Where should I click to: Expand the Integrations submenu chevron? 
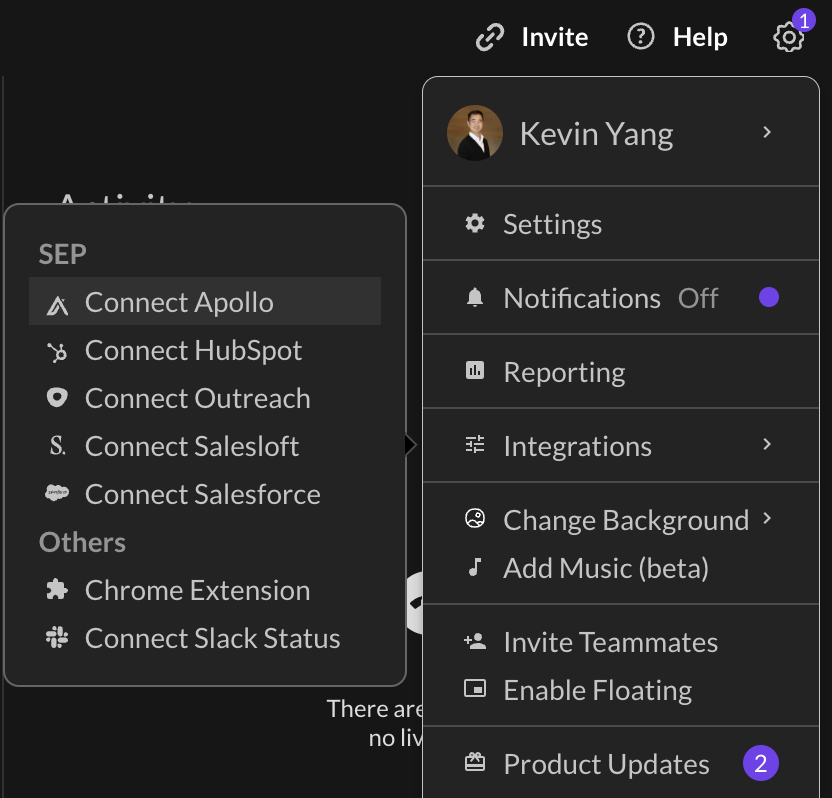(x=766, y=444)
